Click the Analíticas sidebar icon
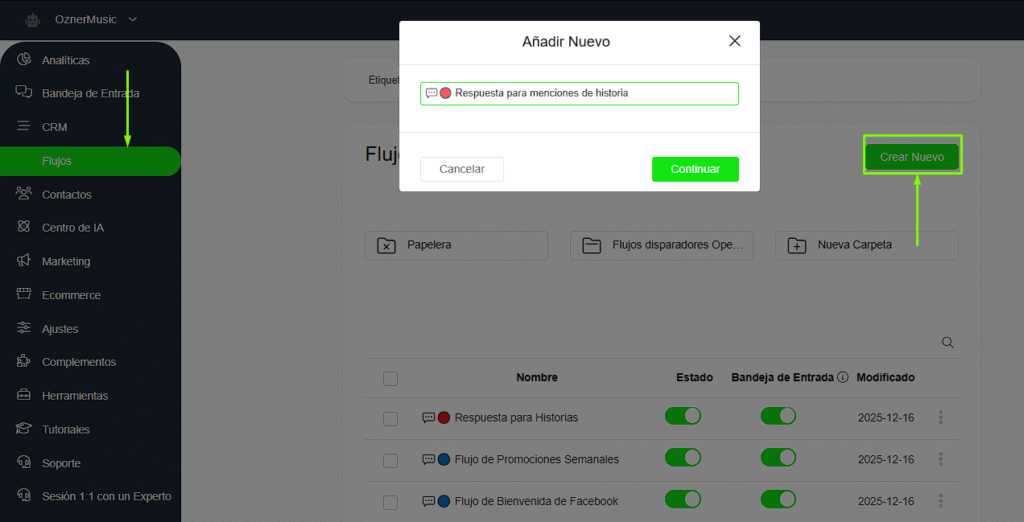Screen dimensions: 1024x522 [24, 60]
